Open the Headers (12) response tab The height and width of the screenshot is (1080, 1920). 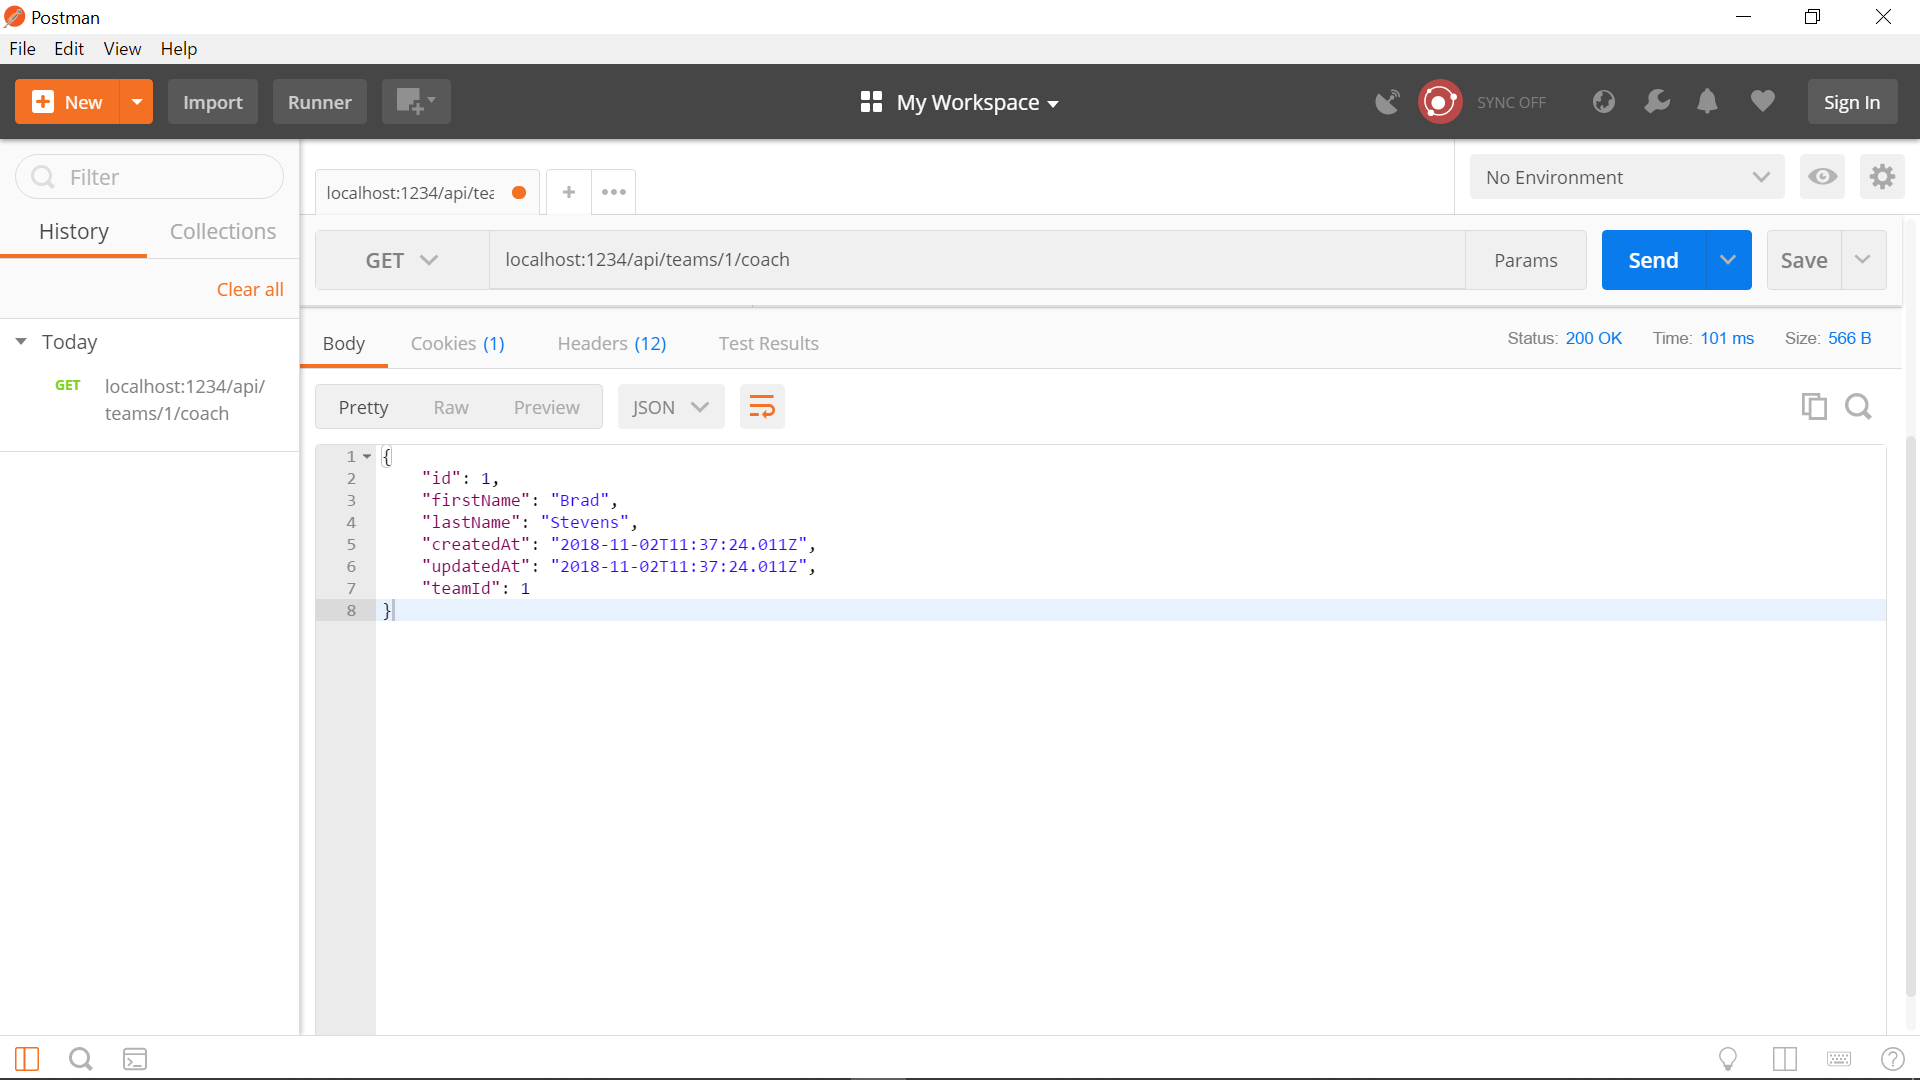point(611,343)
